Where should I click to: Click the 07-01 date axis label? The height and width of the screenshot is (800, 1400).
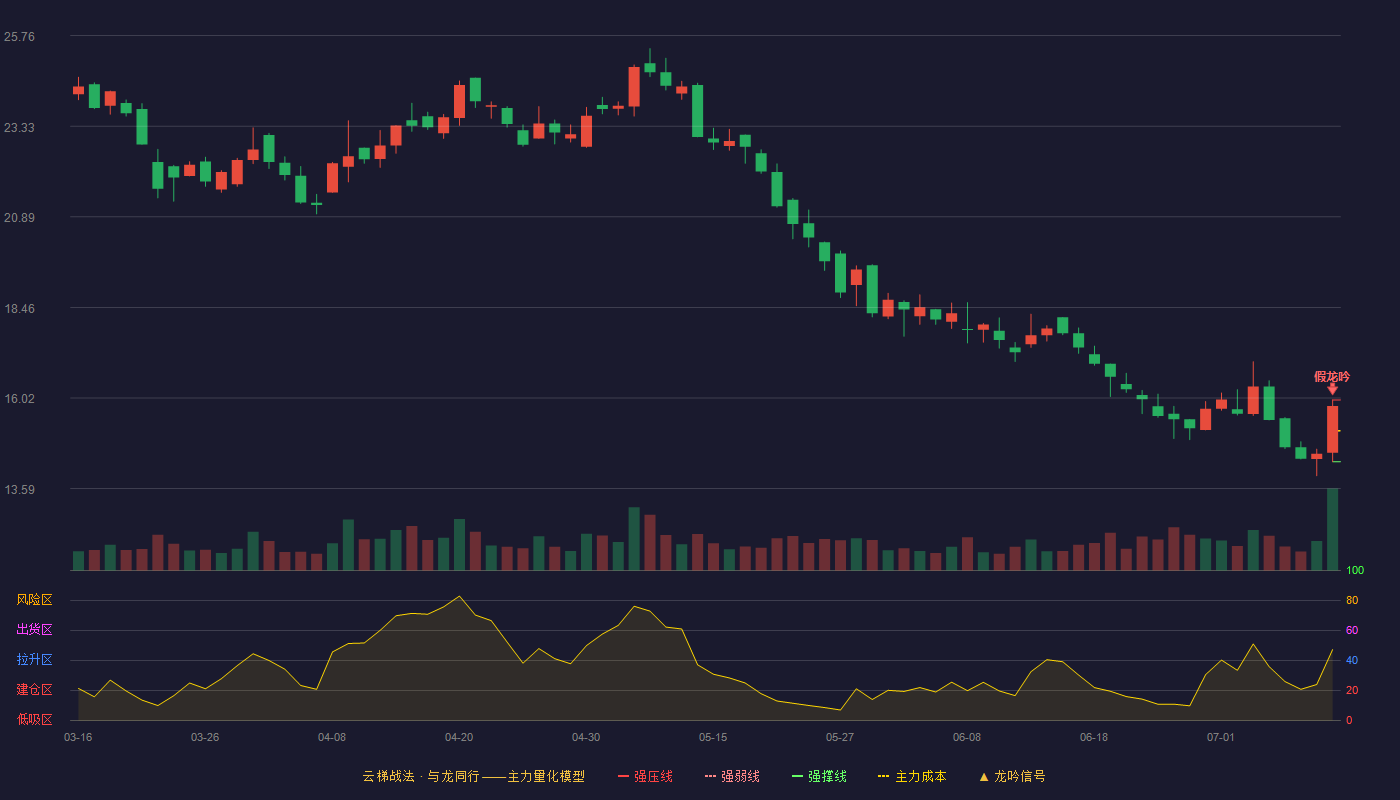1221,737
